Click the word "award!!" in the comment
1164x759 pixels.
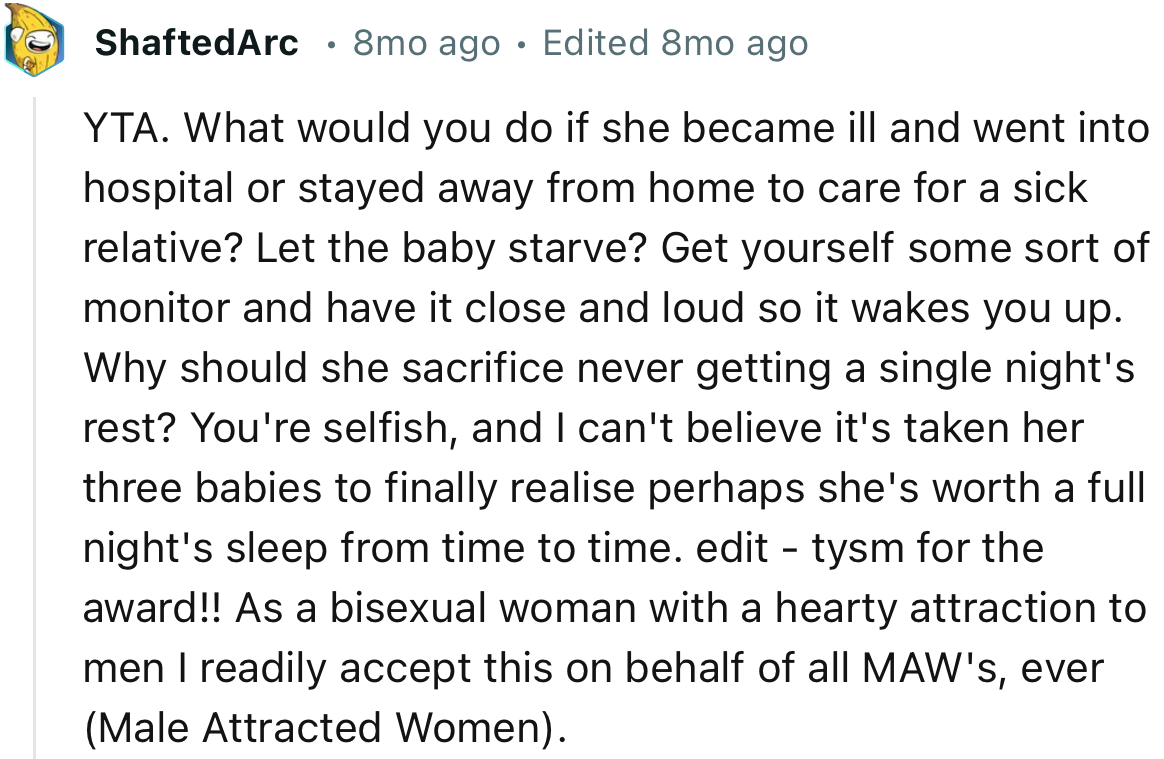[x=154, y=608]
